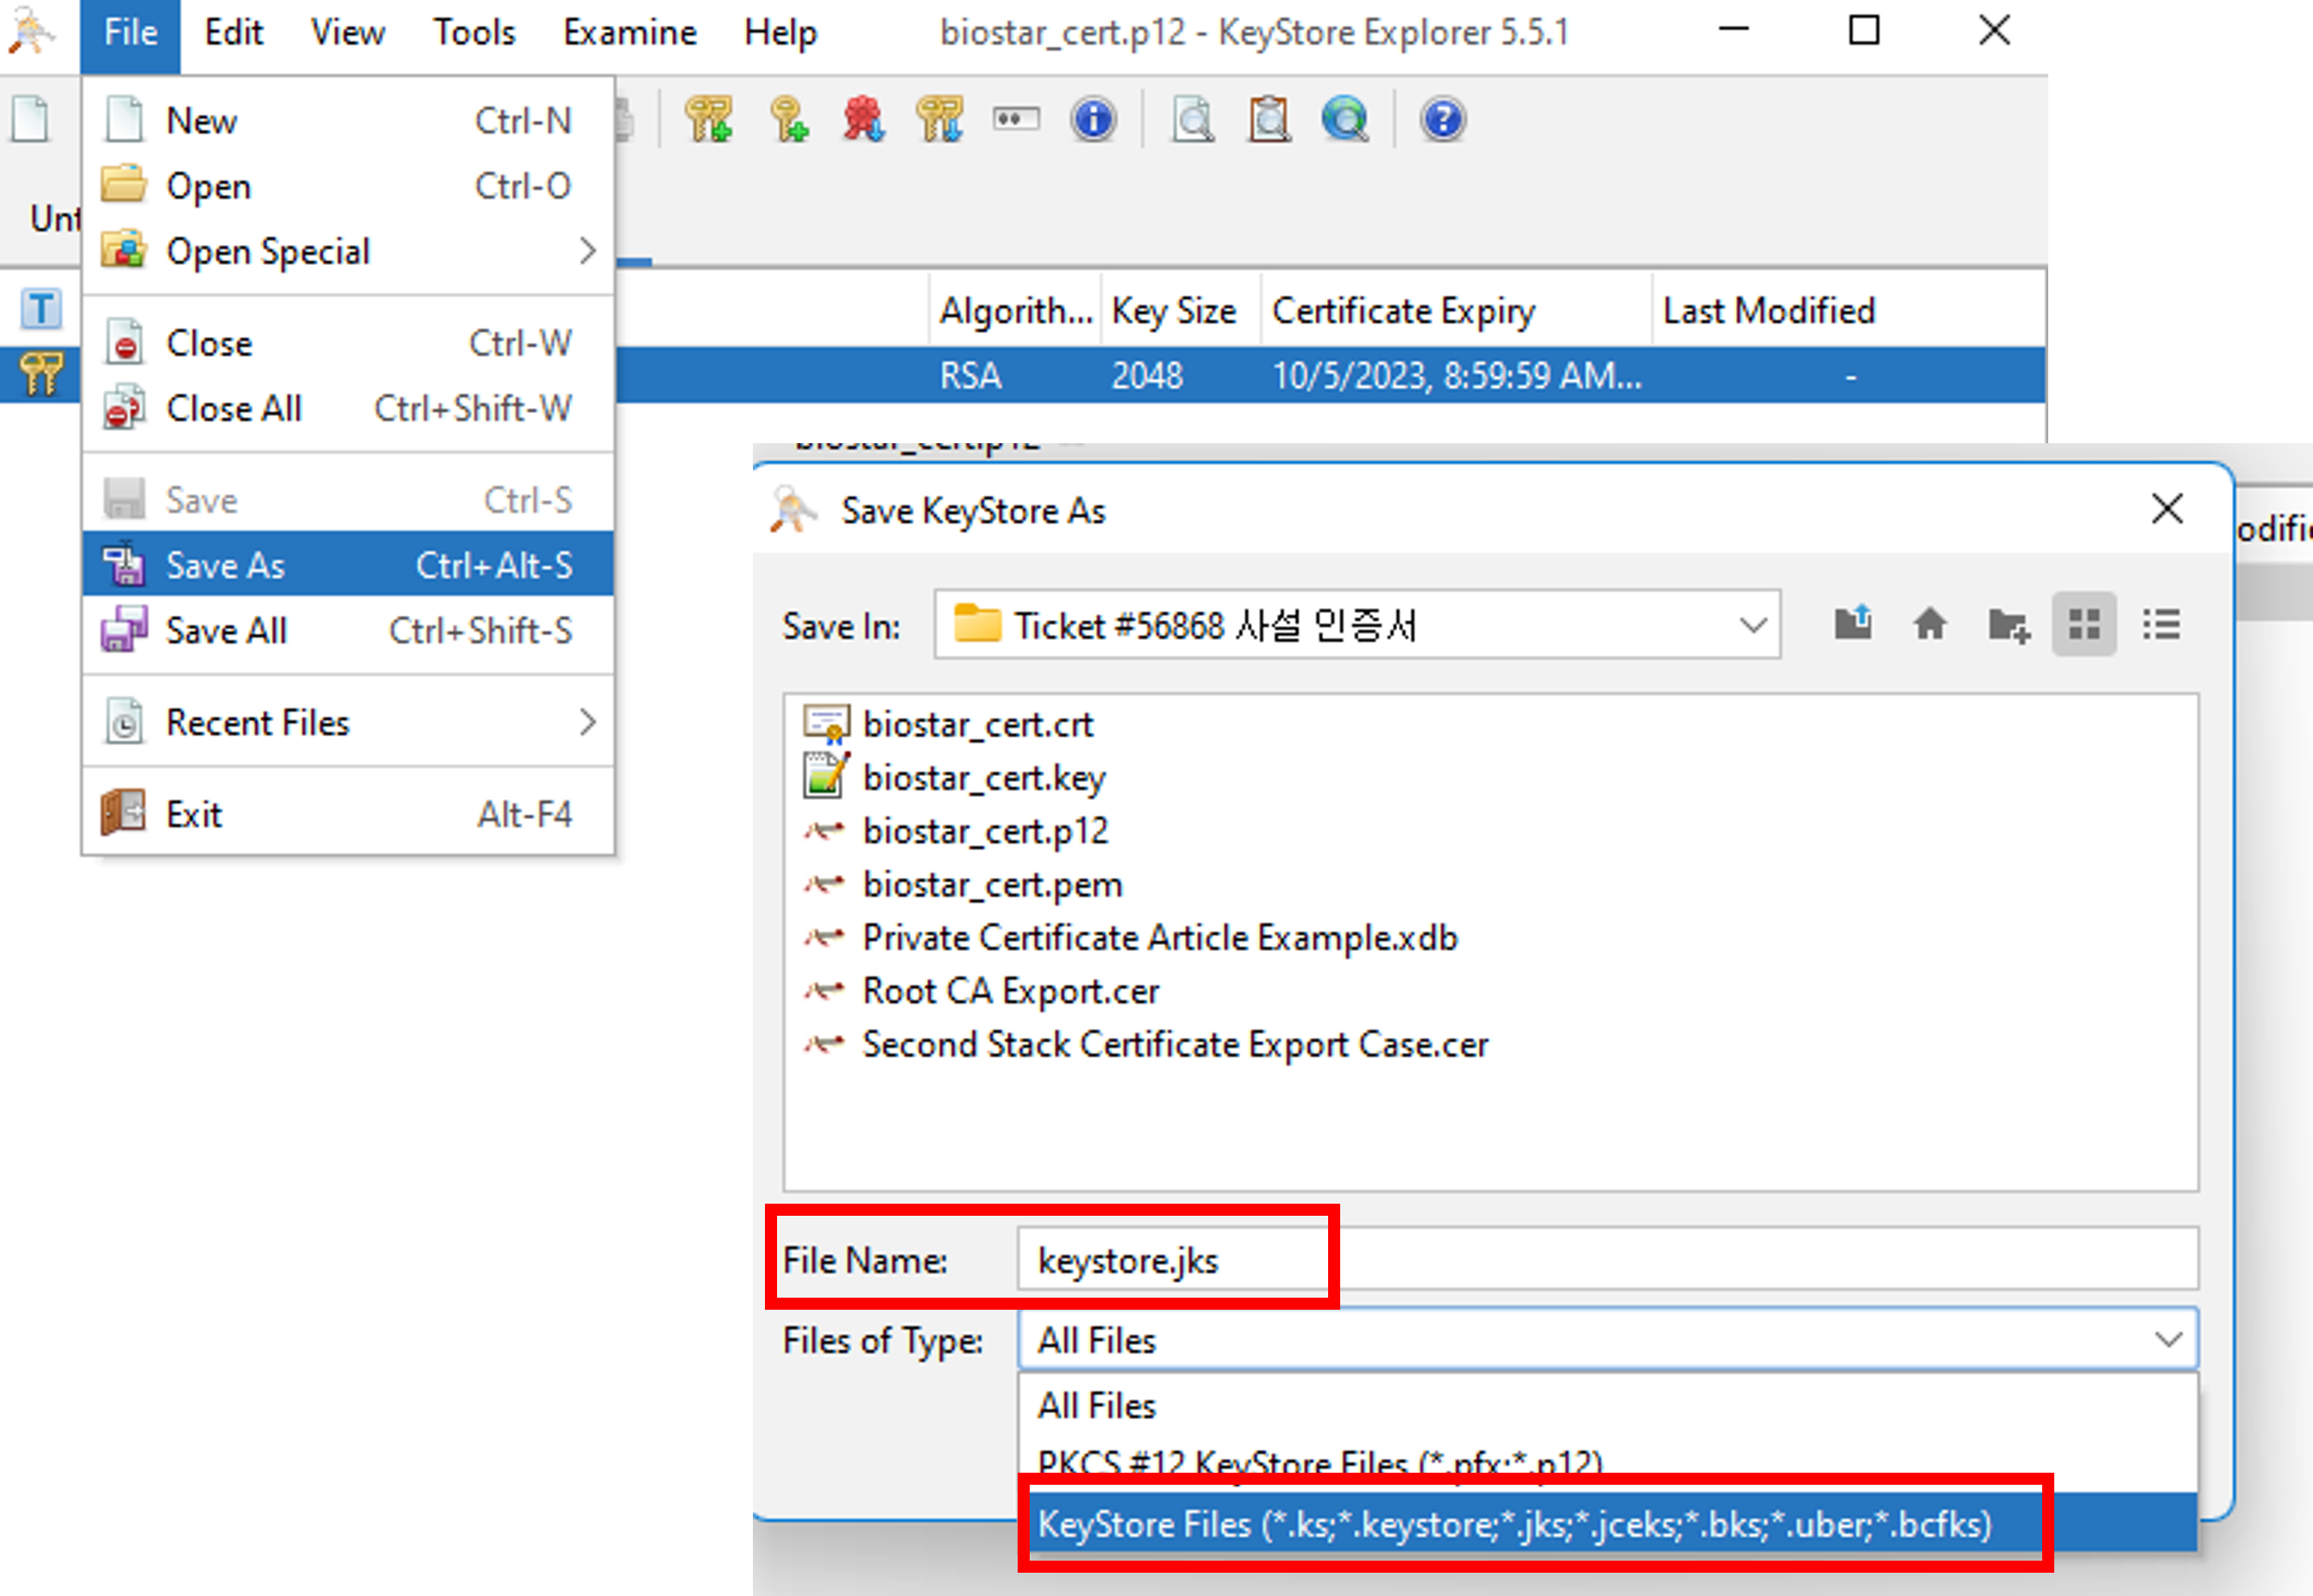Screen dimensions: 2313x1596
Task: Click the Examine Clipboard toolbar icon
Action: pos(1269,120)
